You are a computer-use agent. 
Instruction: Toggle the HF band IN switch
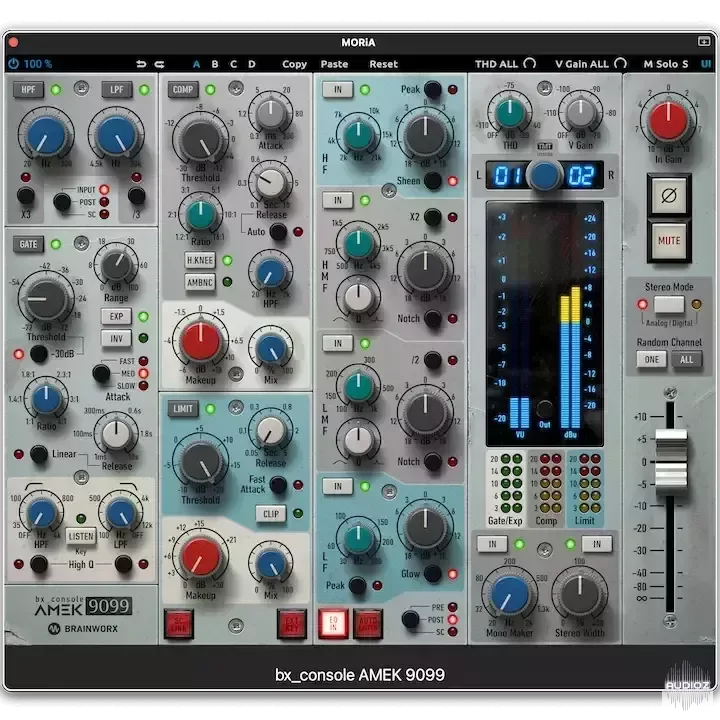(x=338, y=90)
